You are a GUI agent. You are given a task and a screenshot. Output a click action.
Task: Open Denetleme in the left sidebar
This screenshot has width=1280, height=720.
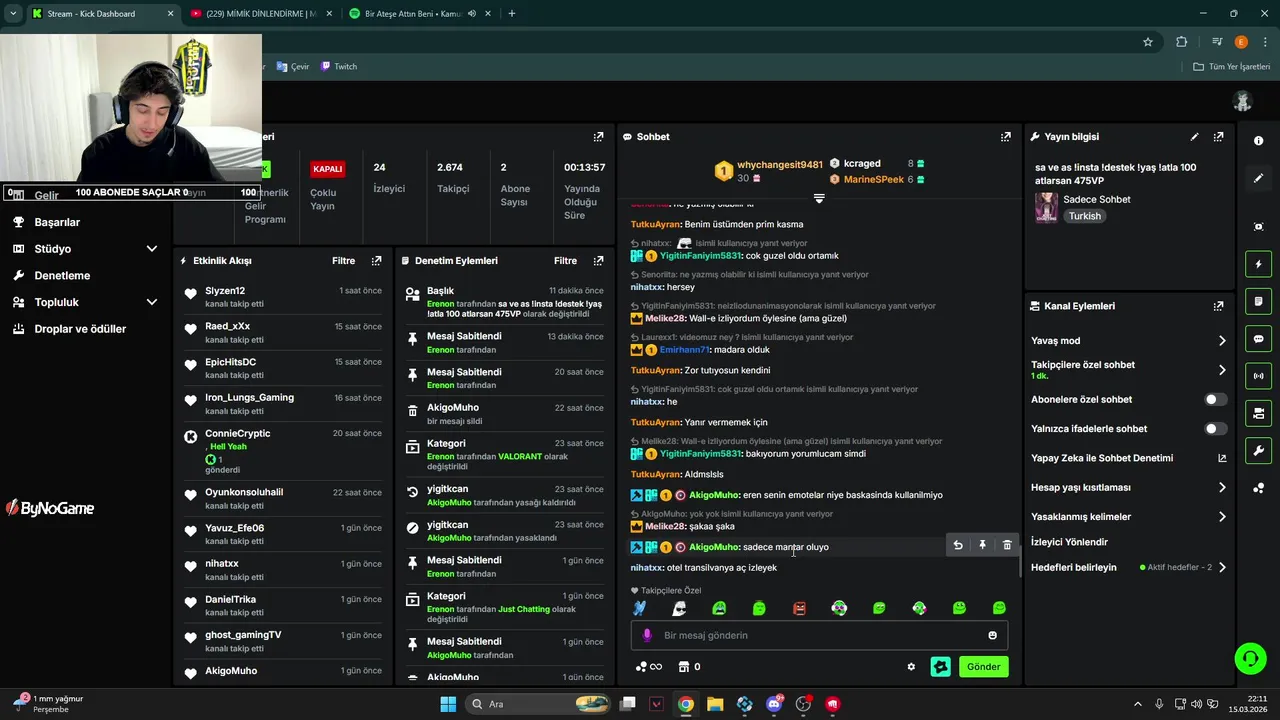pos(62,276)
